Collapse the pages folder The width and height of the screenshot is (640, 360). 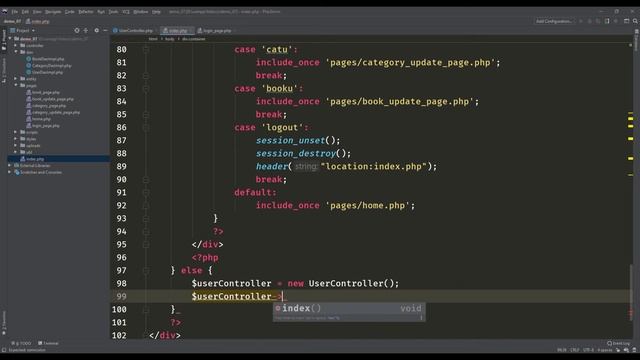point(16,85)
